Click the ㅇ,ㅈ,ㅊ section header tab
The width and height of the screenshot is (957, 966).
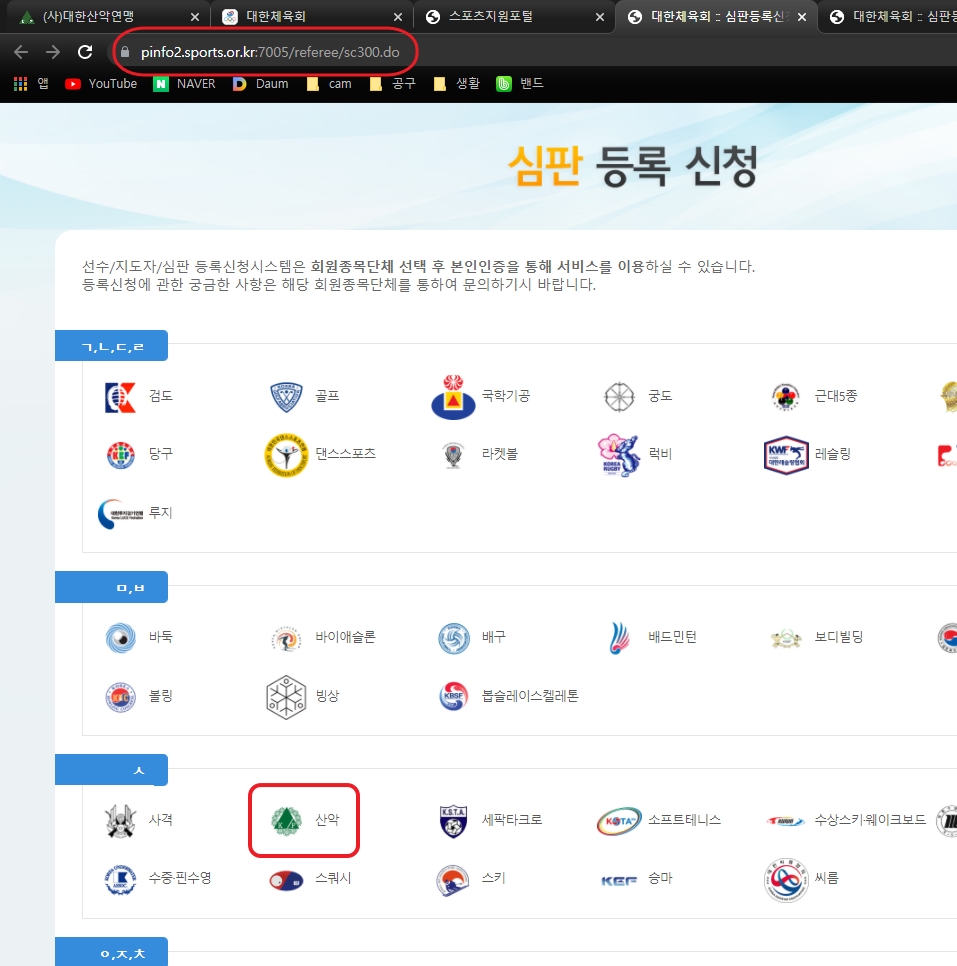(112, 952)
